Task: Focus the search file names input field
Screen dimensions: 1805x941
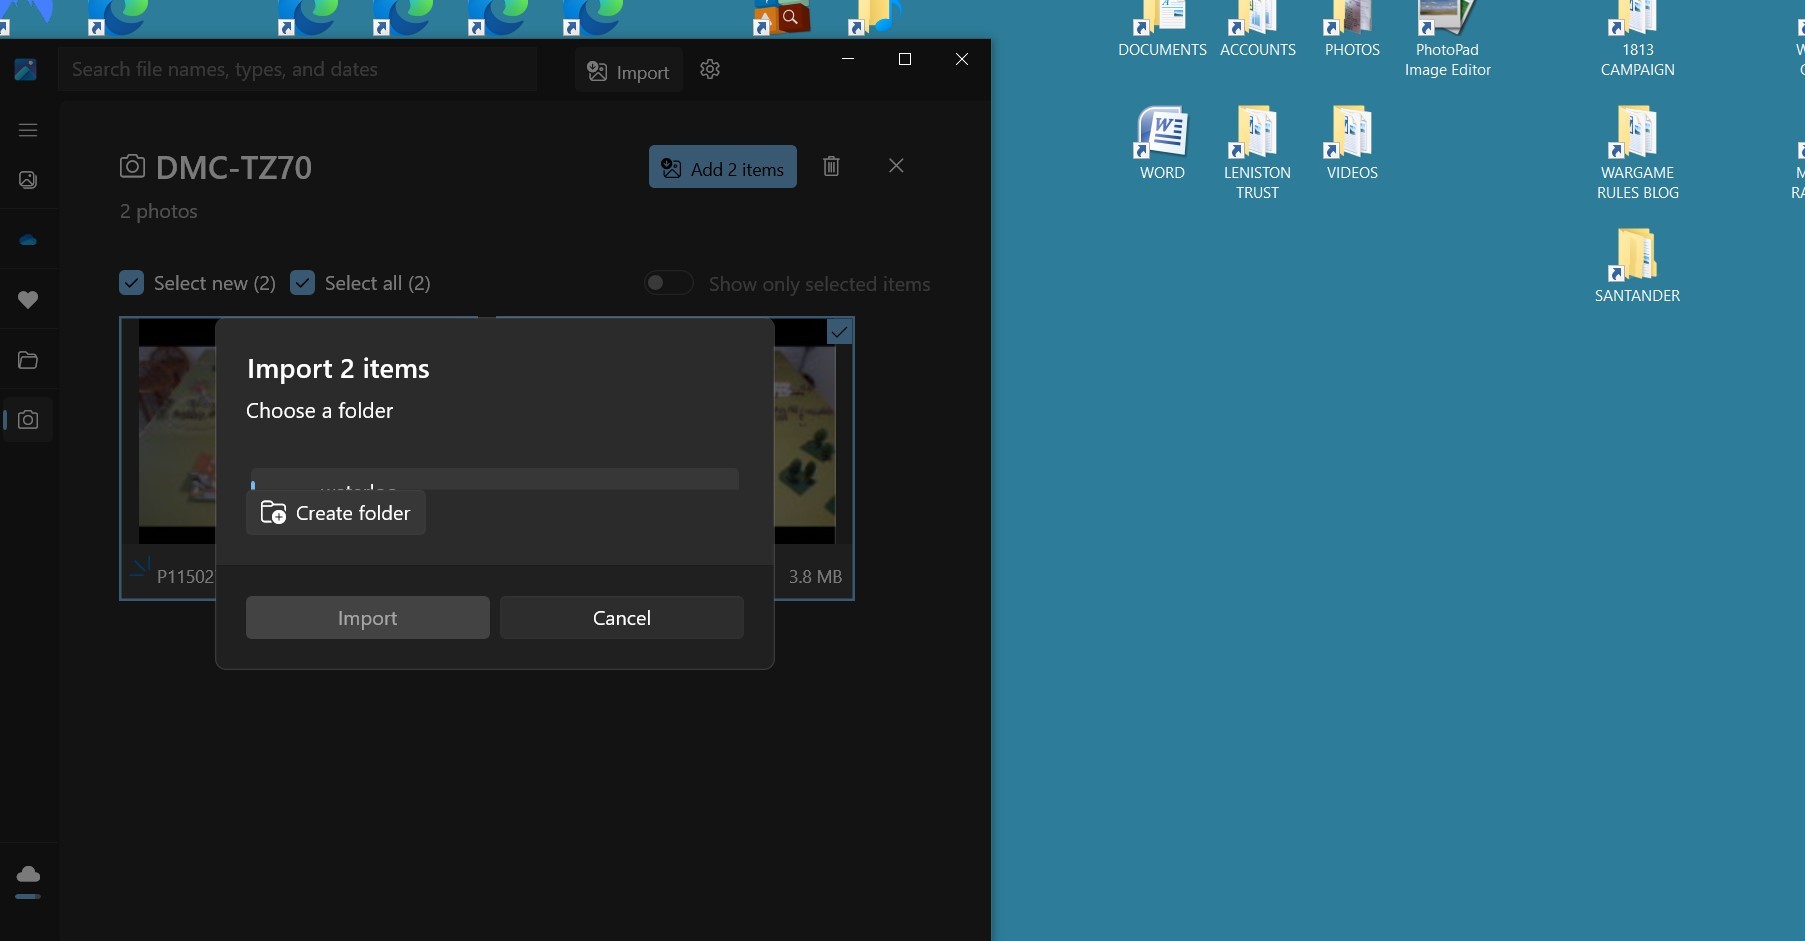Action: 297,69
